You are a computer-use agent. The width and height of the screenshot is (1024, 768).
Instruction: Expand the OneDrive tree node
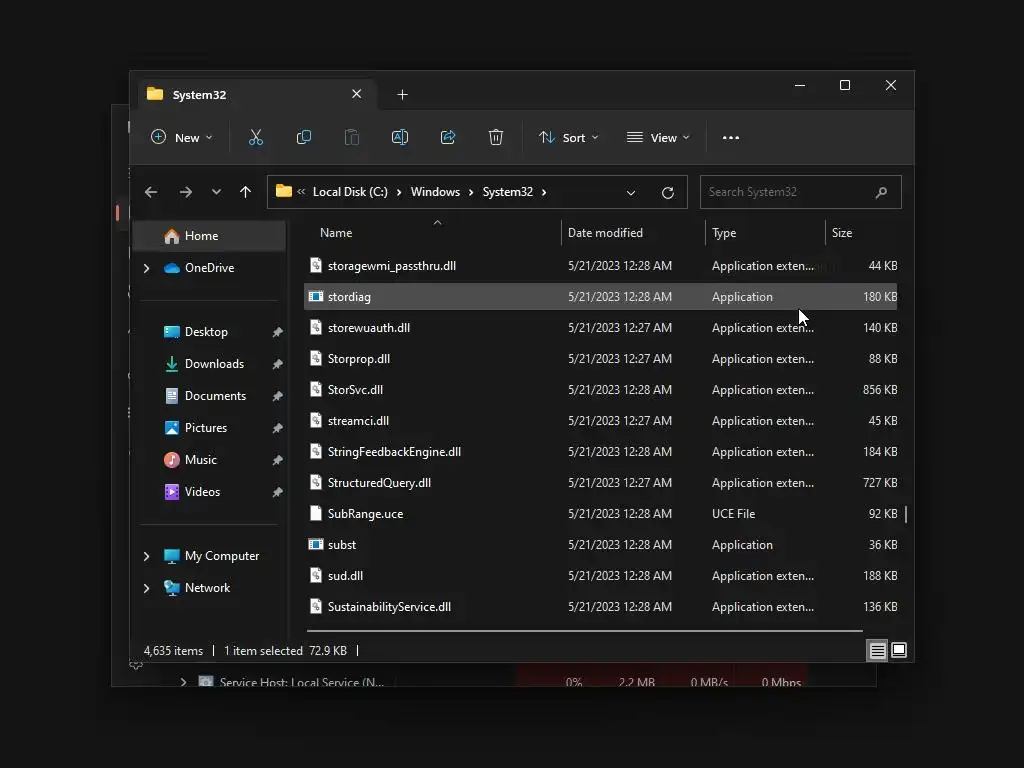[146, 268]
